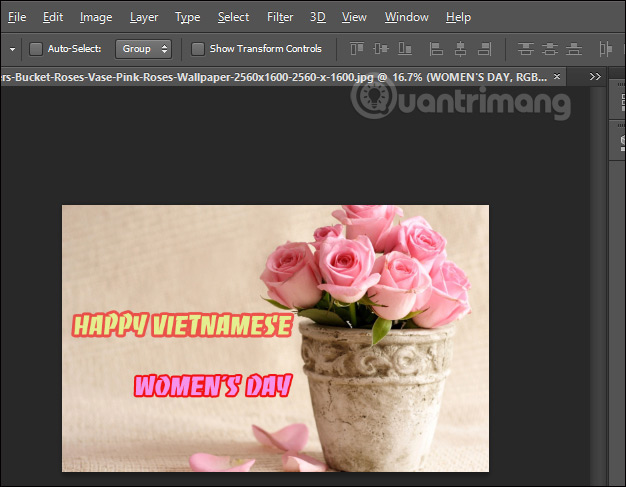Open the Select menu
The height and width of the screenshot is (487, 626).
click(233, 17)
